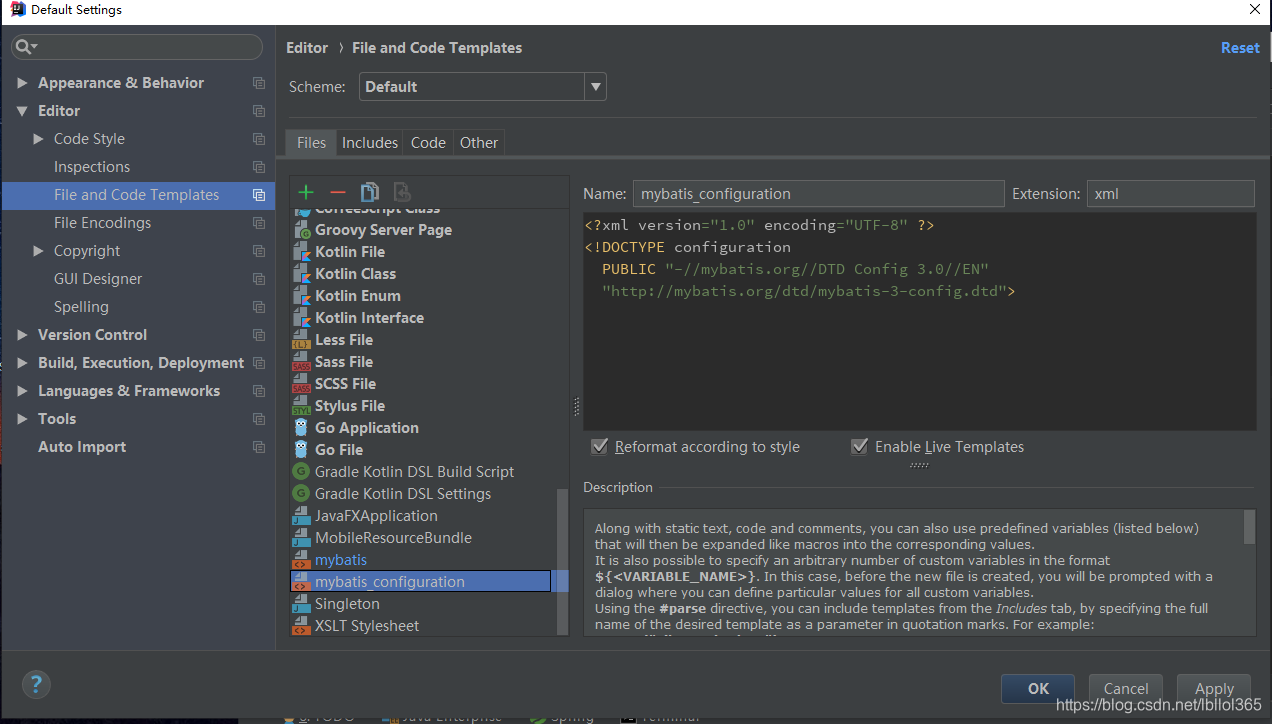1272x724 pixels.
Task: Click the Extension field containing xml
Action: pos(1171,194)
